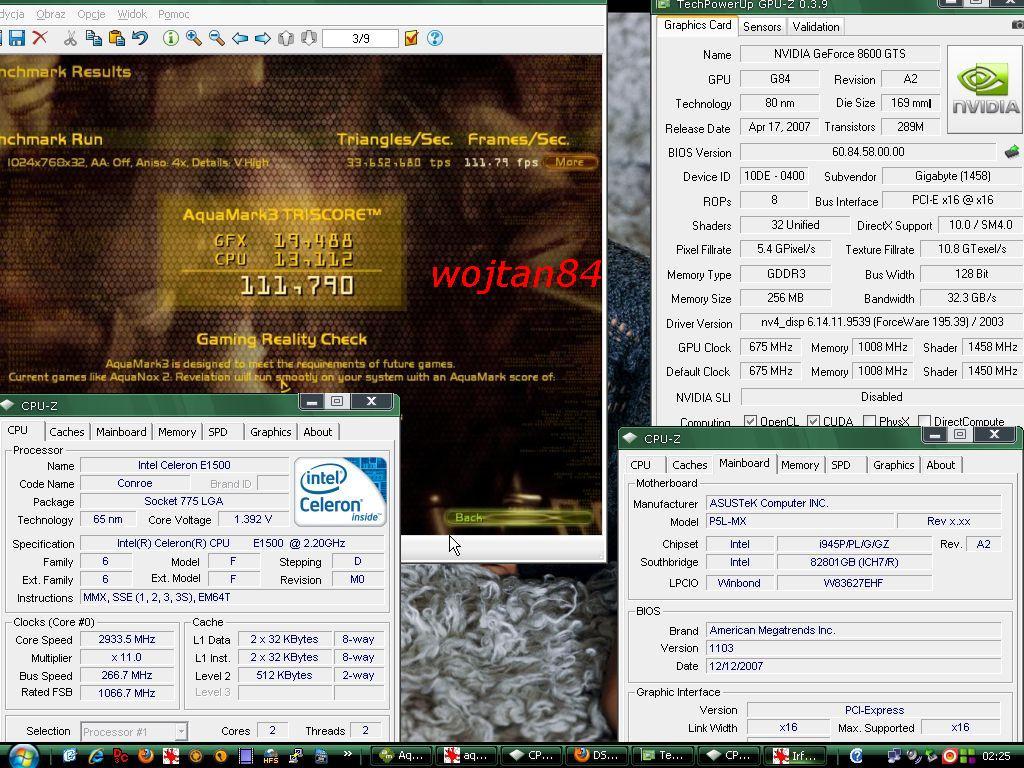Click the gray down-arrow next page icon
This screenshot has width=1024, height=768.
click(x=309, y=38)
